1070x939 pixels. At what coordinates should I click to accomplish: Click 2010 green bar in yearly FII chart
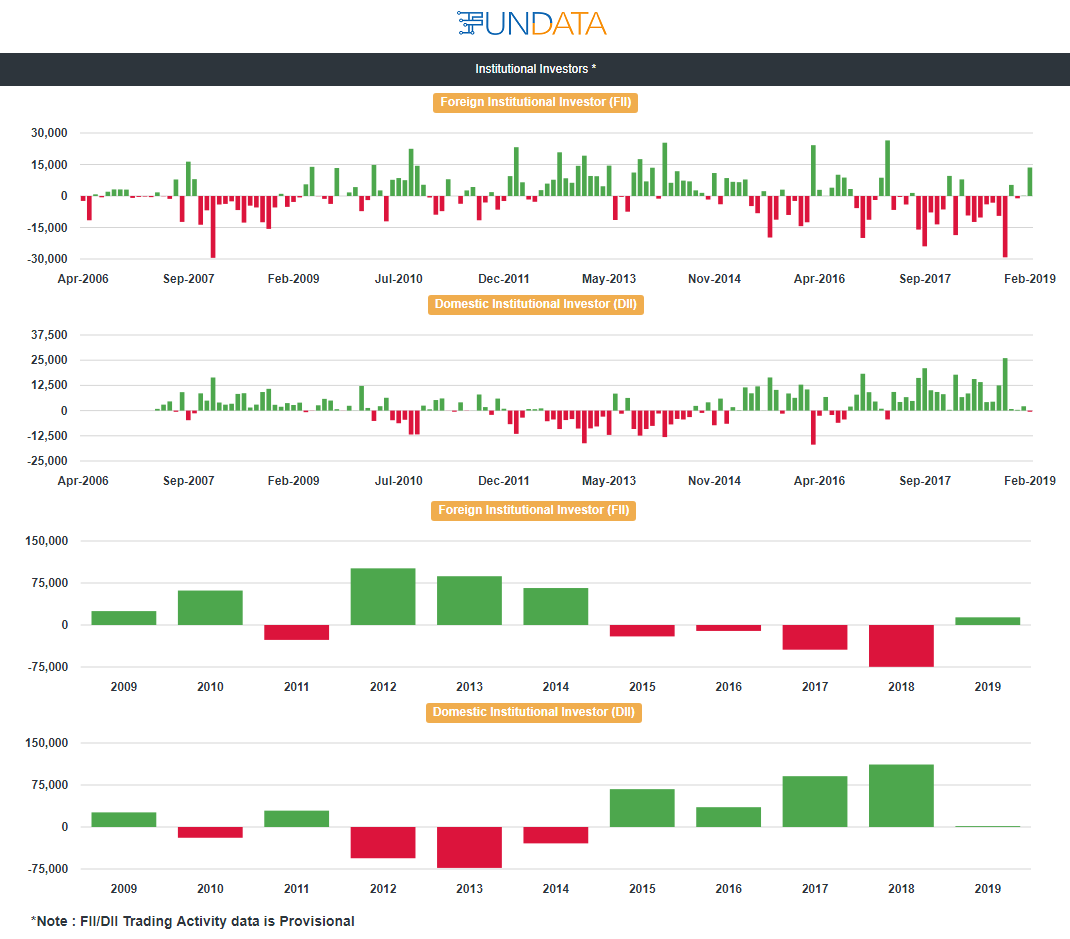coord(210,607)
